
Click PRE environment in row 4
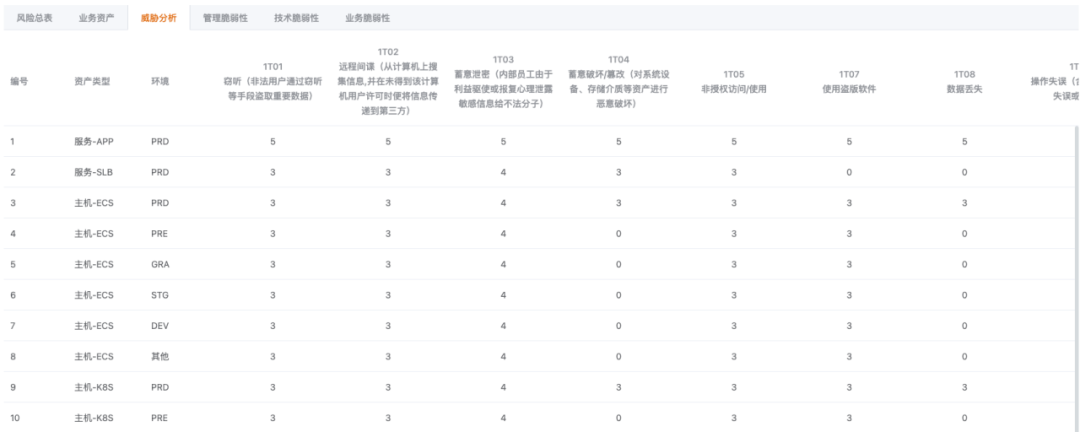159,234
